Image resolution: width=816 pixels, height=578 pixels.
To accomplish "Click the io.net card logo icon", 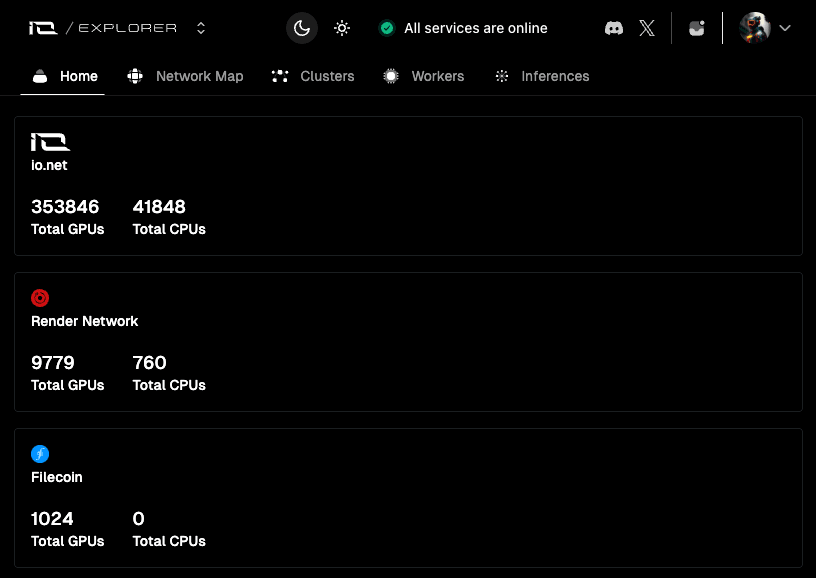I will tap(50, 142).
